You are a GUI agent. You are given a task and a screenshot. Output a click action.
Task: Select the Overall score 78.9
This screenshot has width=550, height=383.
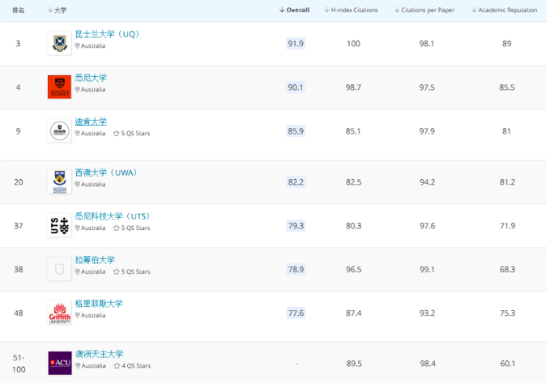click(296, 269)
